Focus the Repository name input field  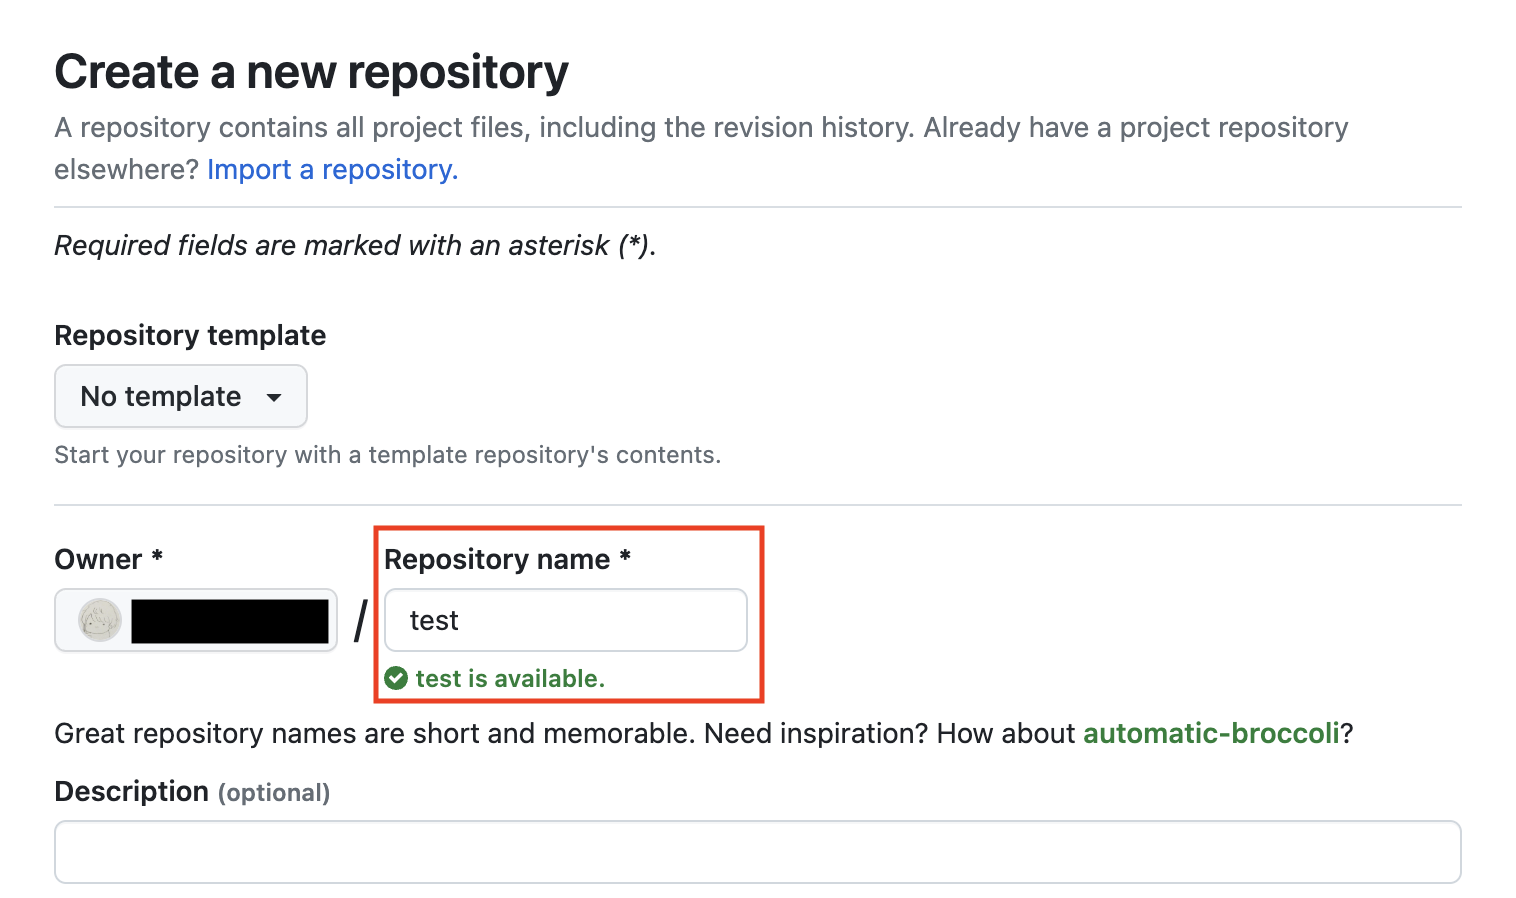[x=565, y=620]
